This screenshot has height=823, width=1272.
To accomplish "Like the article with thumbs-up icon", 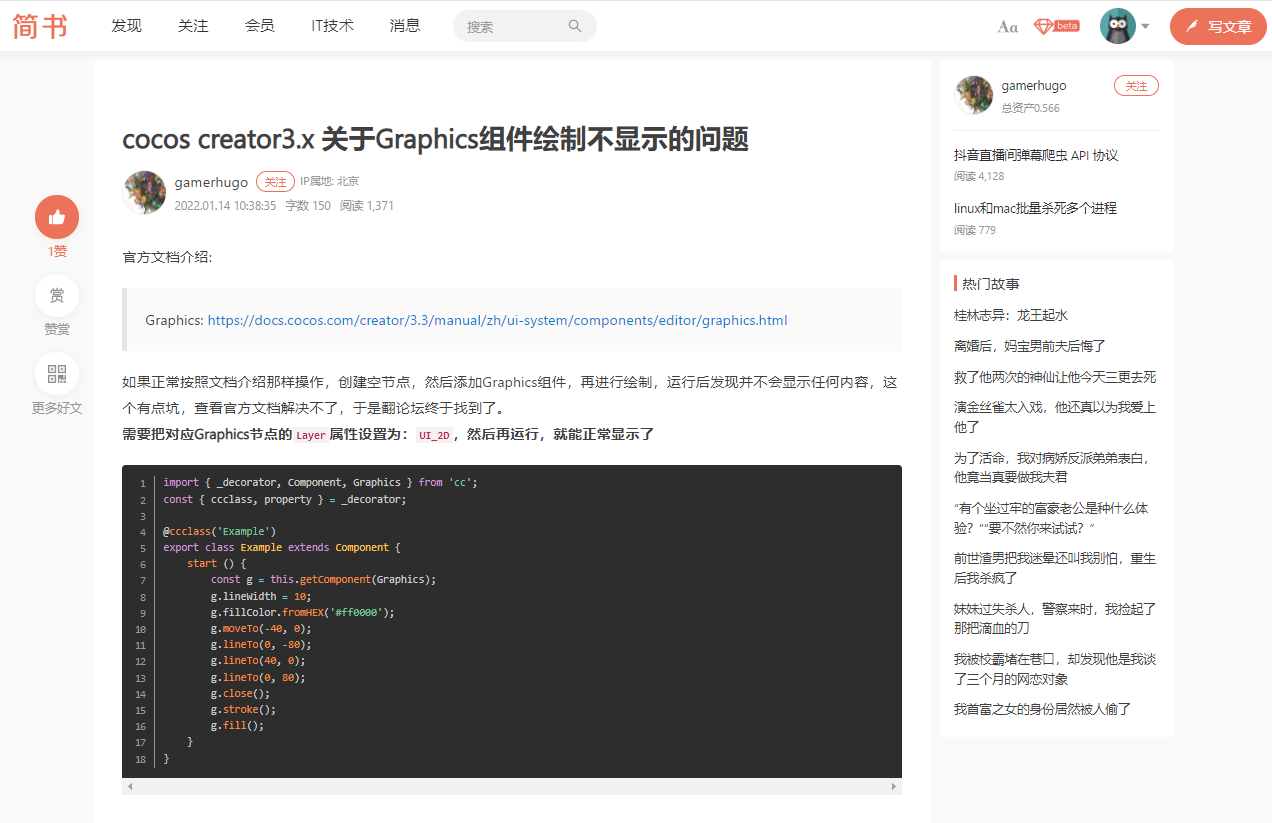I will tap(57, 216).
